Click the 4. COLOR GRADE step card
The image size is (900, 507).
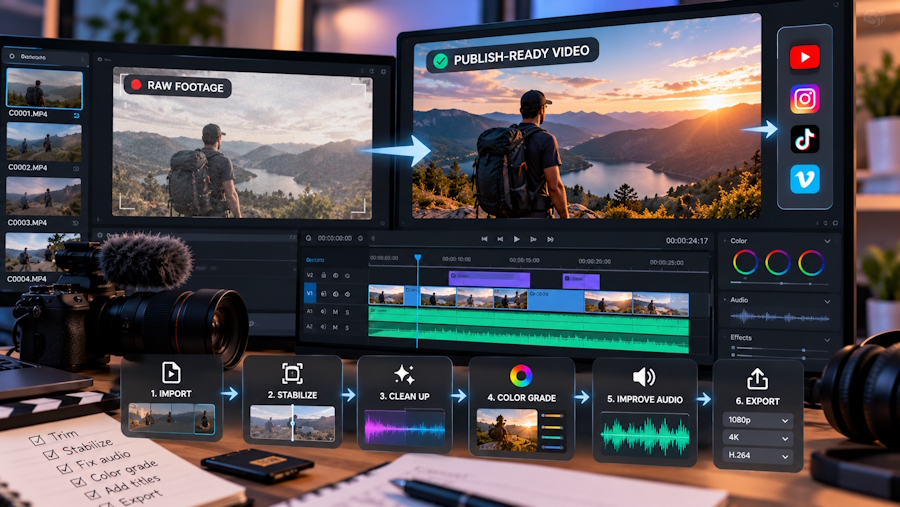tap(521, 408)
